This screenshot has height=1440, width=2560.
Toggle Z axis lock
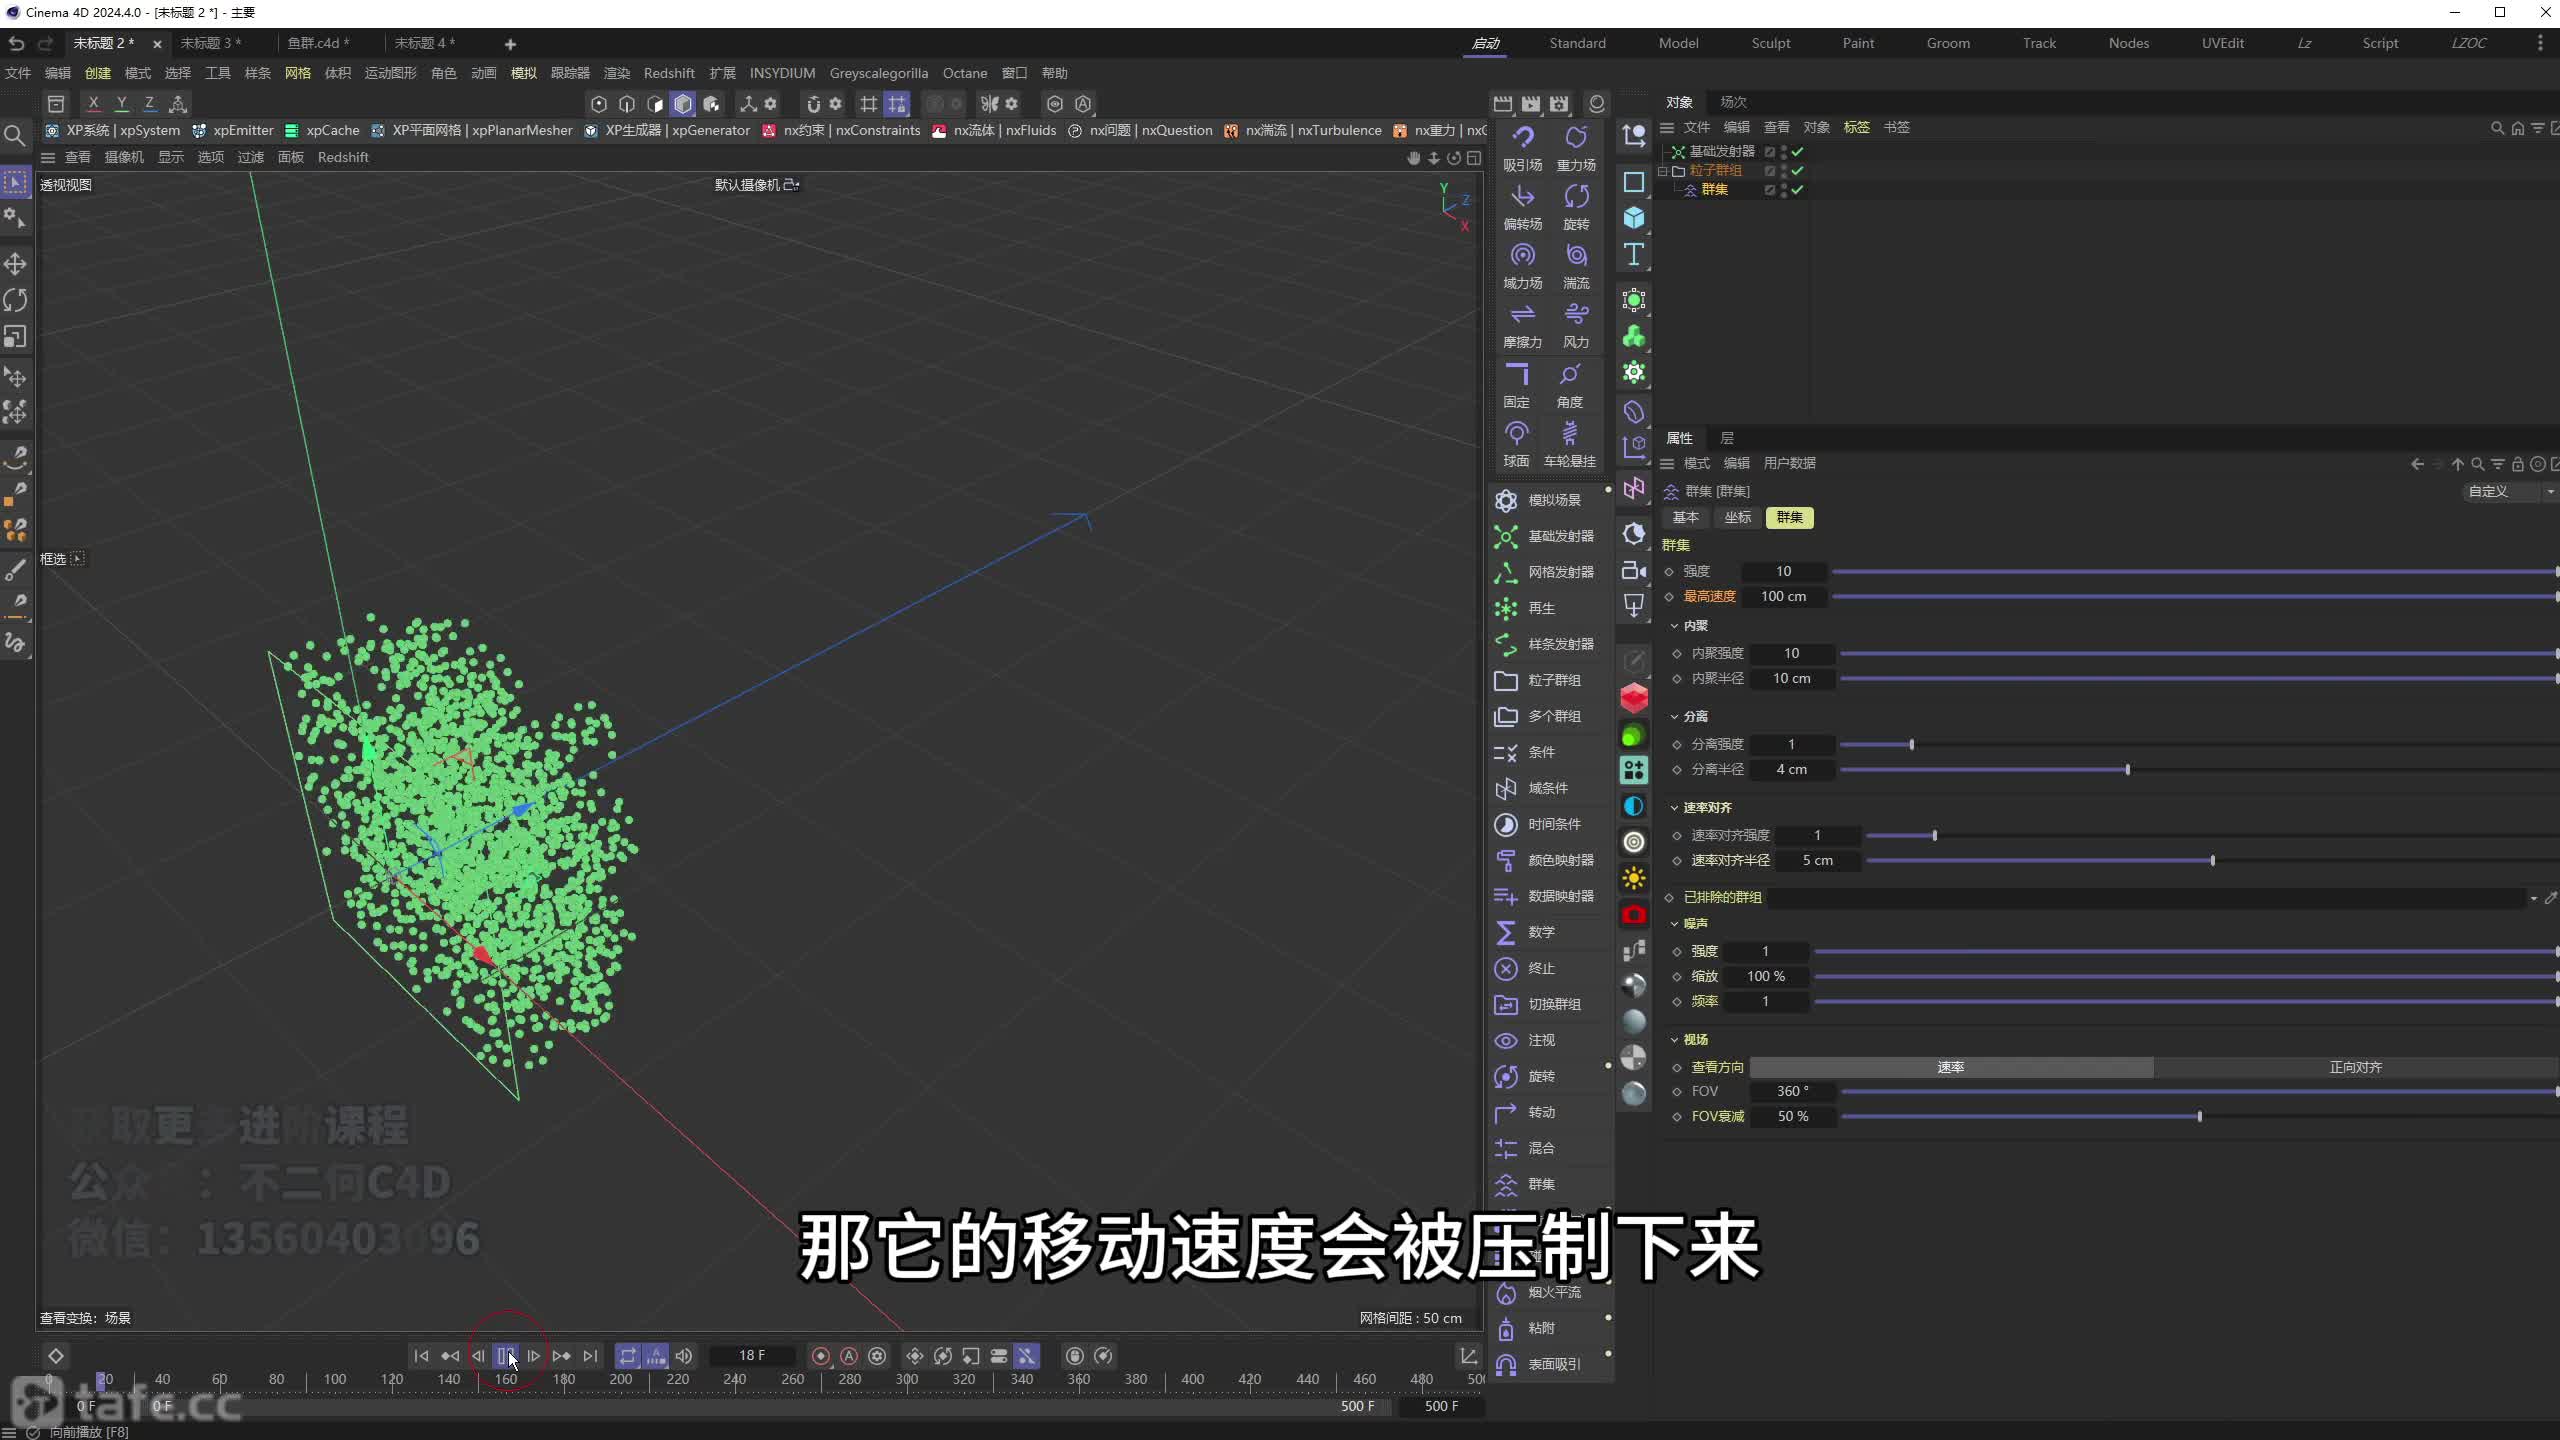(149, 103)
